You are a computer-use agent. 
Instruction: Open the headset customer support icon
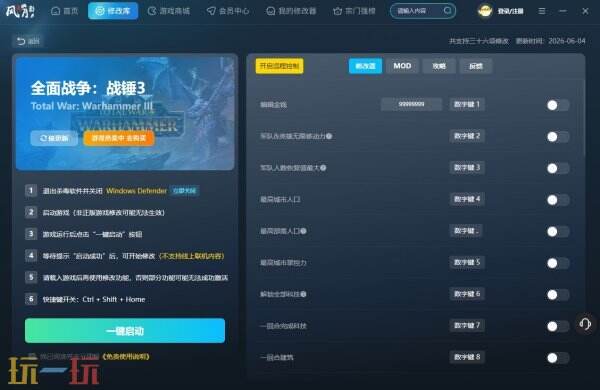585,324
